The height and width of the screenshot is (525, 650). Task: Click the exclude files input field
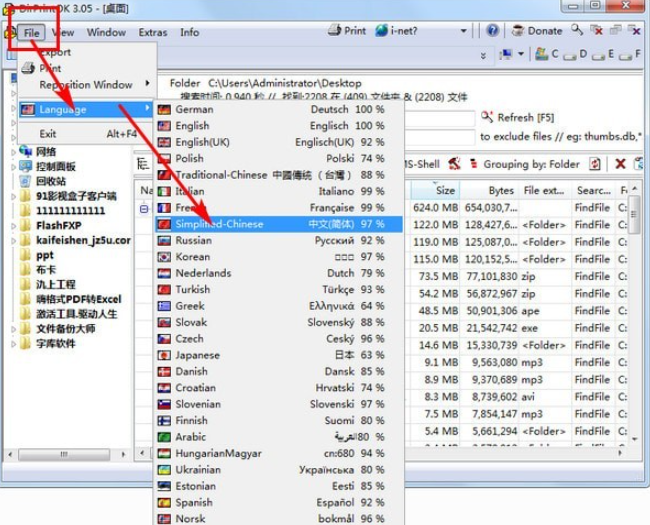tap(439, 137)
